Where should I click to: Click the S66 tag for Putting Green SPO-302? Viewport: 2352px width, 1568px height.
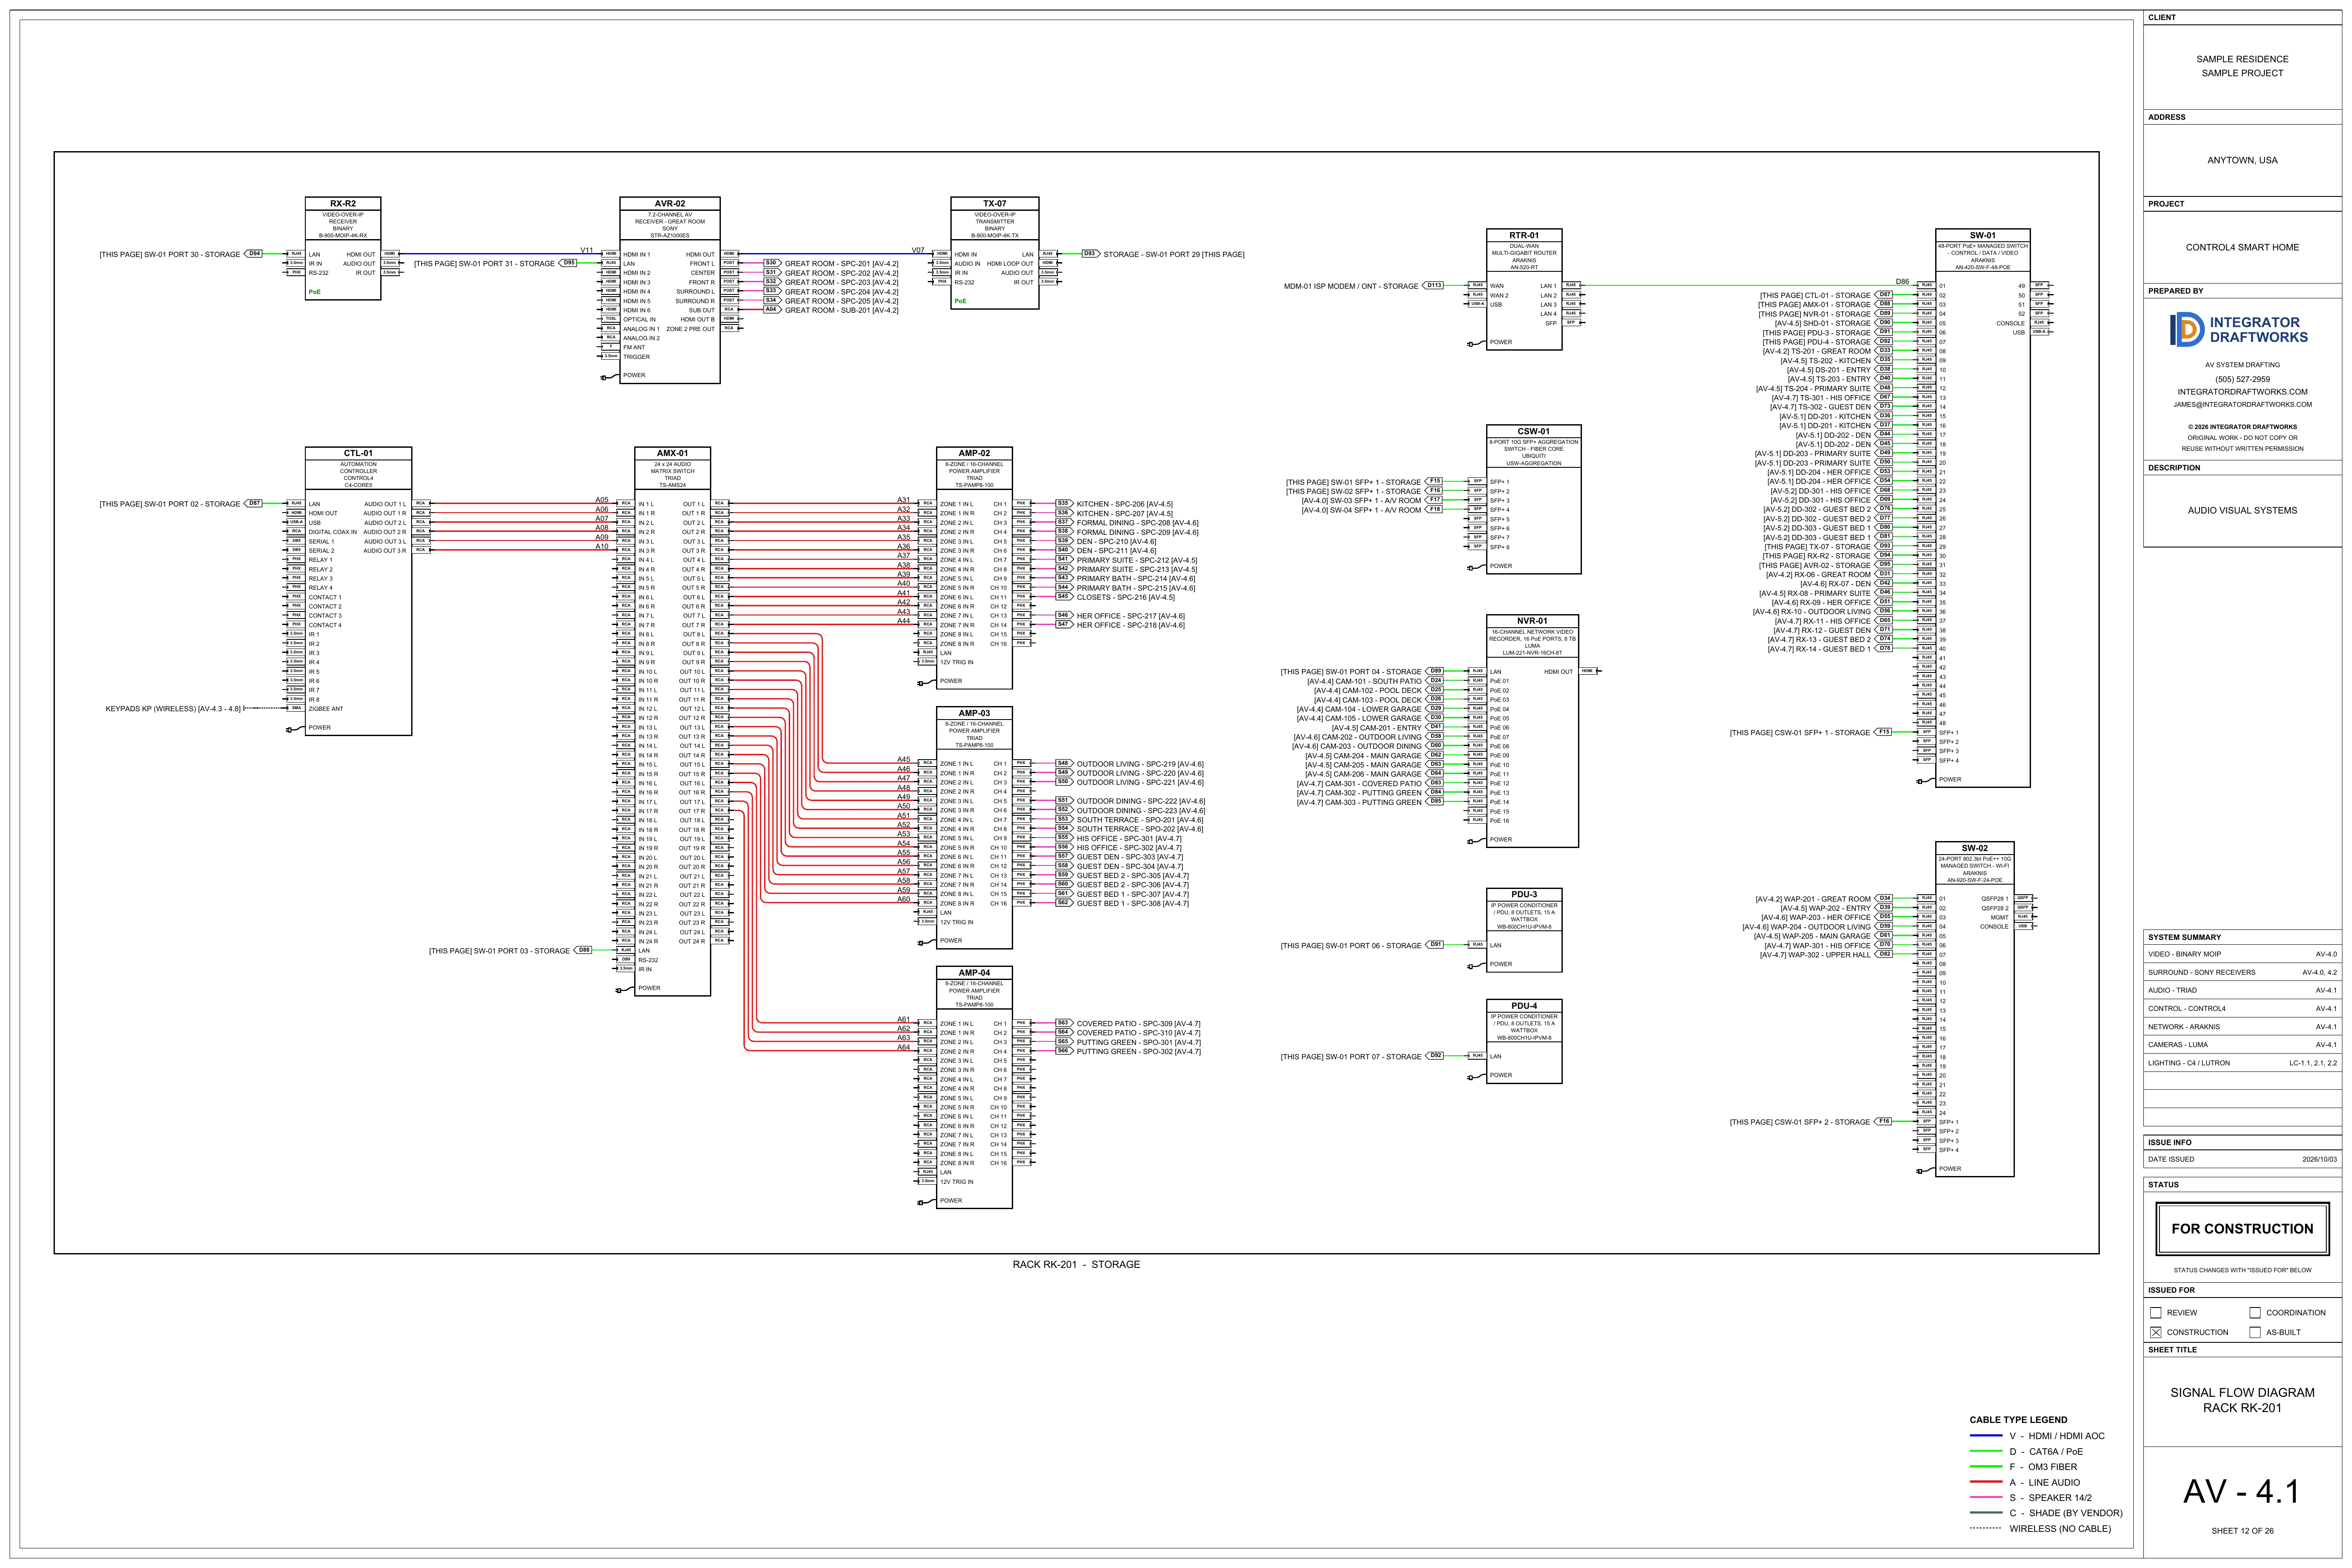(x=1063, y=1051)
